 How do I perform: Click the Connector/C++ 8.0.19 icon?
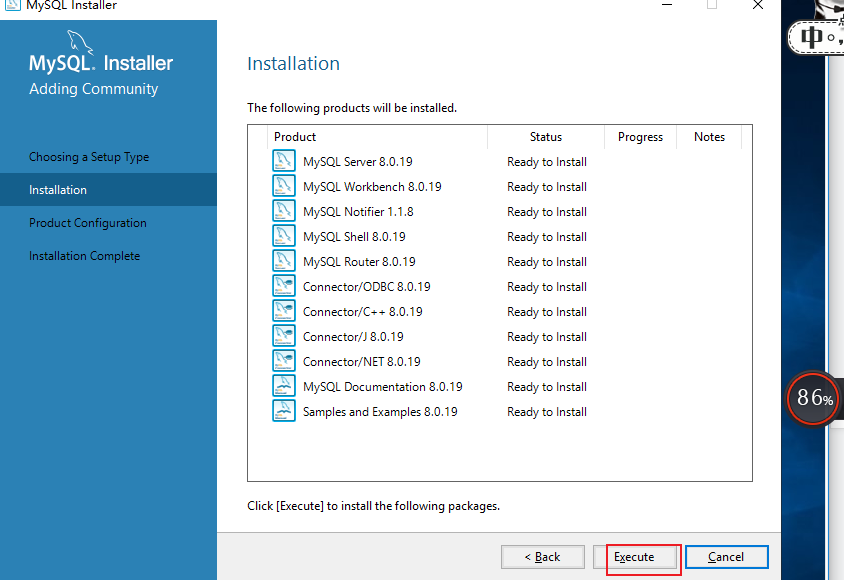coord(285,311)
